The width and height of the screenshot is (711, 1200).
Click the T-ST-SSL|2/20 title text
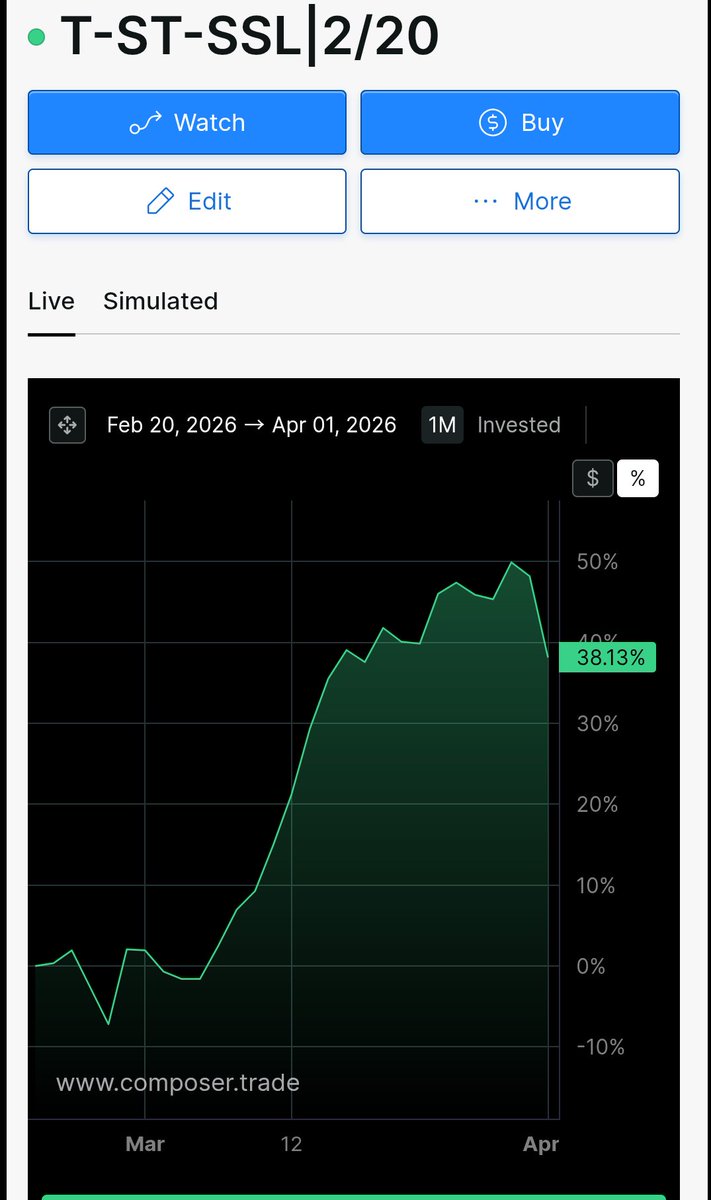[250, 37]
